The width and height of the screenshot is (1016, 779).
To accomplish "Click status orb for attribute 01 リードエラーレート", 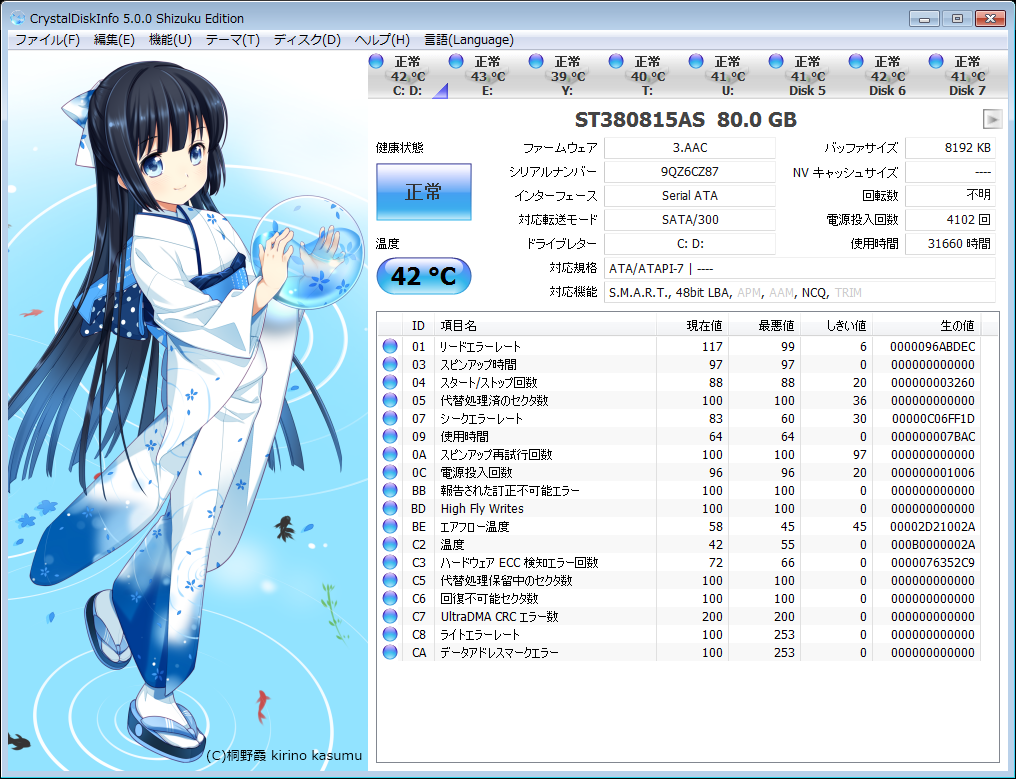I will pyautogui.click(x=390, y=346).
